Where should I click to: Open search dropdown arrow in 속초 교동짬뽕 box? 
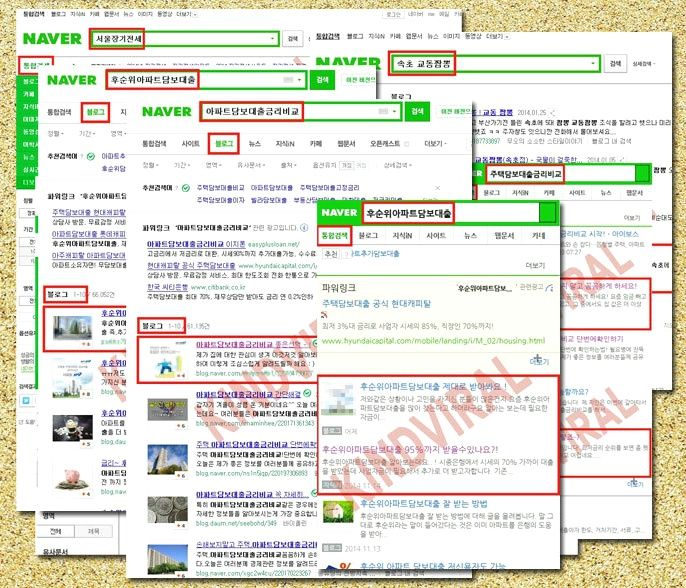point(593,64)
